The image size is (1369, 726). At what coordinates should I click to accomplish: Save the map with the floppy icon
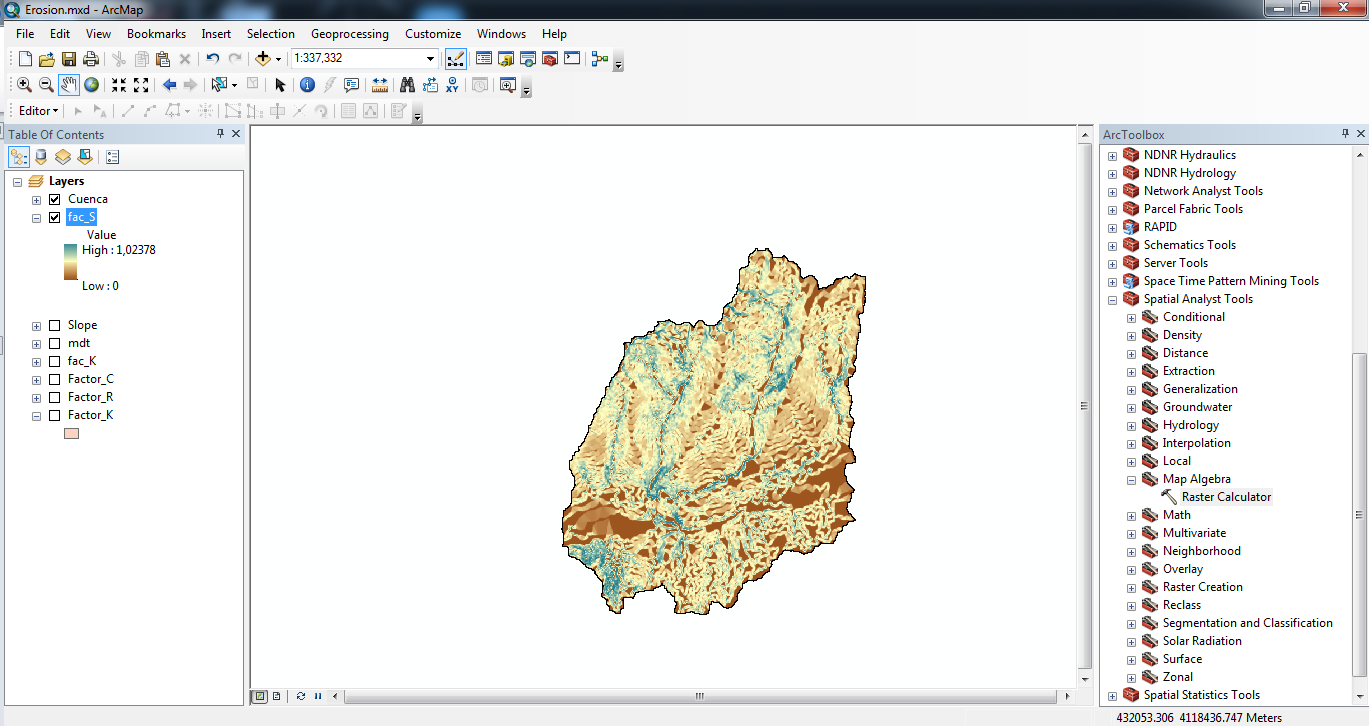coord(69,59)
